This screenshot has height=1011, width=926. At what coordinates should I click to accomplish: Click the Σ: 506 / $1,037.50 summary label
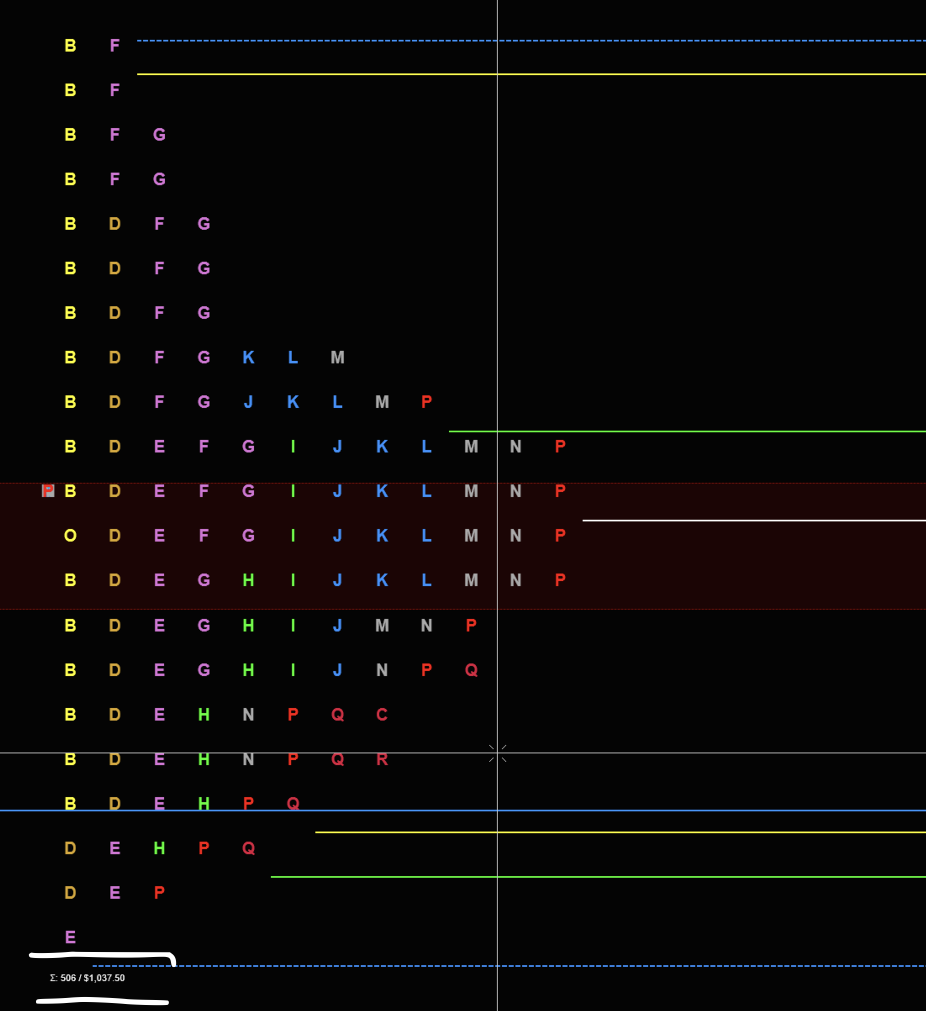[87, 978]
